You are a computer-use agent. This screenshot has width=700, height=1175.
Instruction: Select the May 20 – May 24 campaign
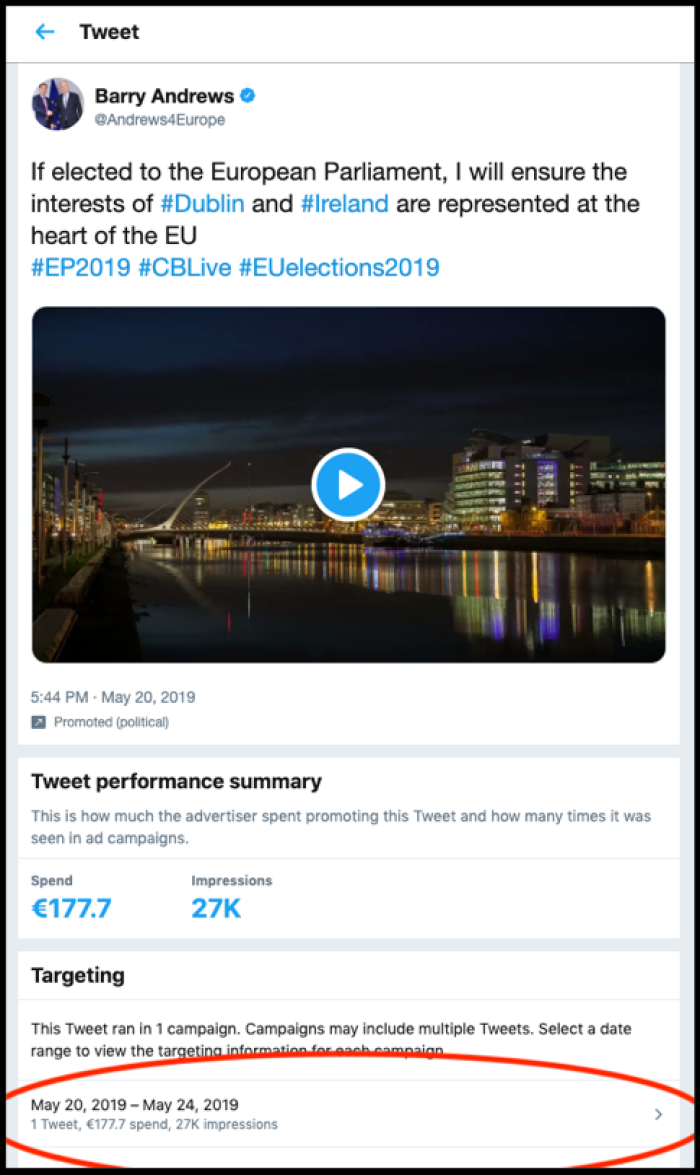(x=135, y=1105)
